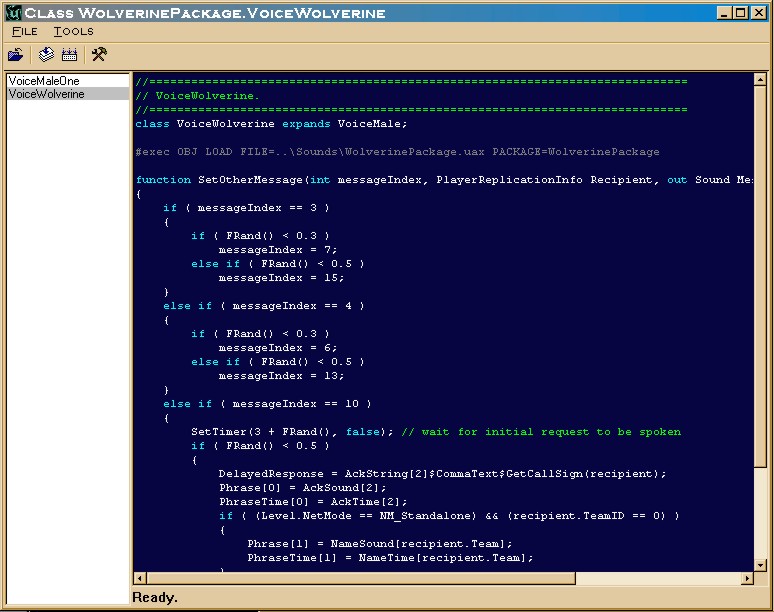
Task: Click the export stacked-pages toolbar icon
Action: click(x=46, y=54)
